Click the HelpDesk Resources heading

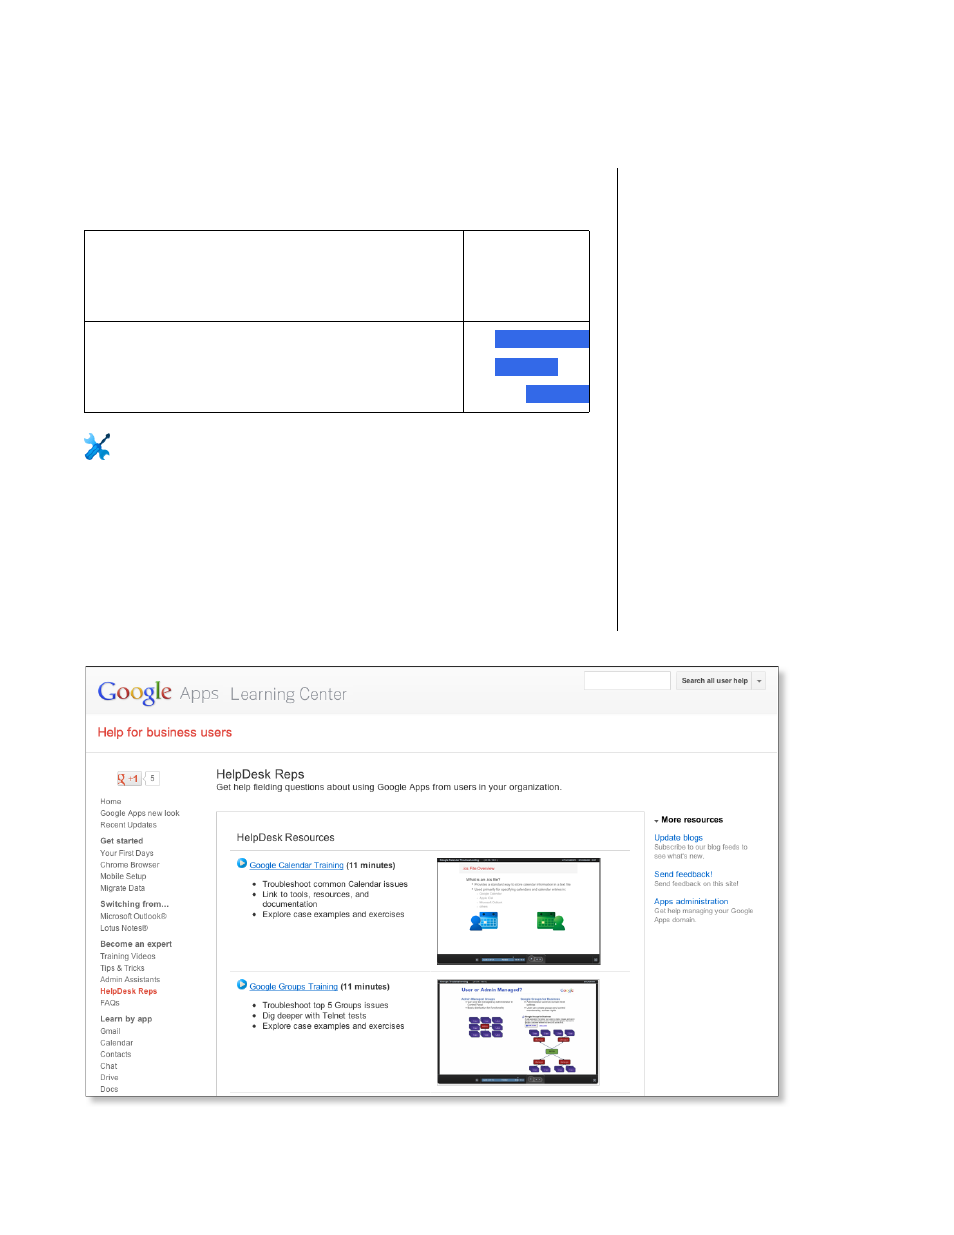coord(285,837)
